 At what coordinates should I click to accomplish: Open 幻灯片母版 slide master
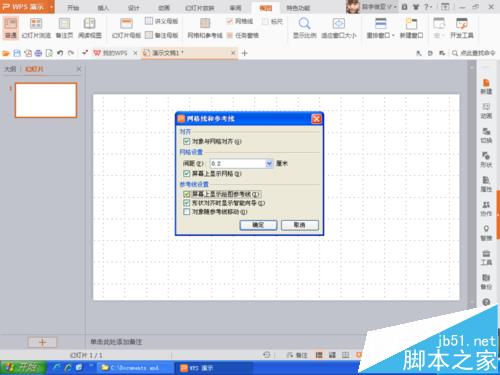tap(126, 28)
